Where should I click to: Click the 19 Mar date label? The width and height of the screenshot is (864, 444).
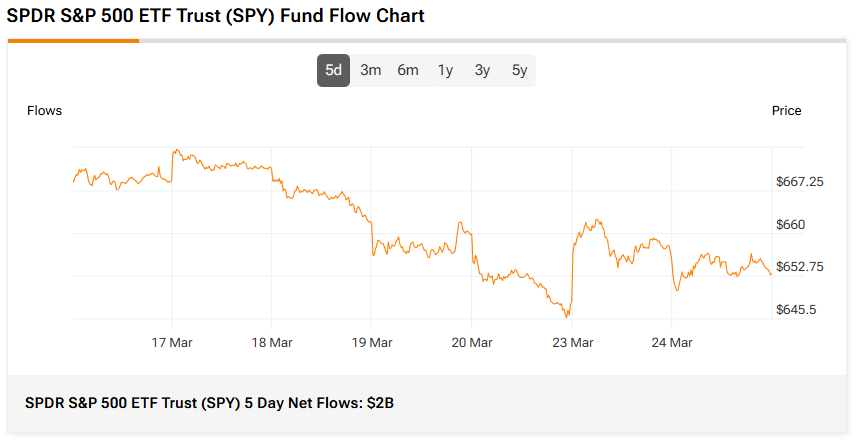pyautogui.click(x=372, y=343)
